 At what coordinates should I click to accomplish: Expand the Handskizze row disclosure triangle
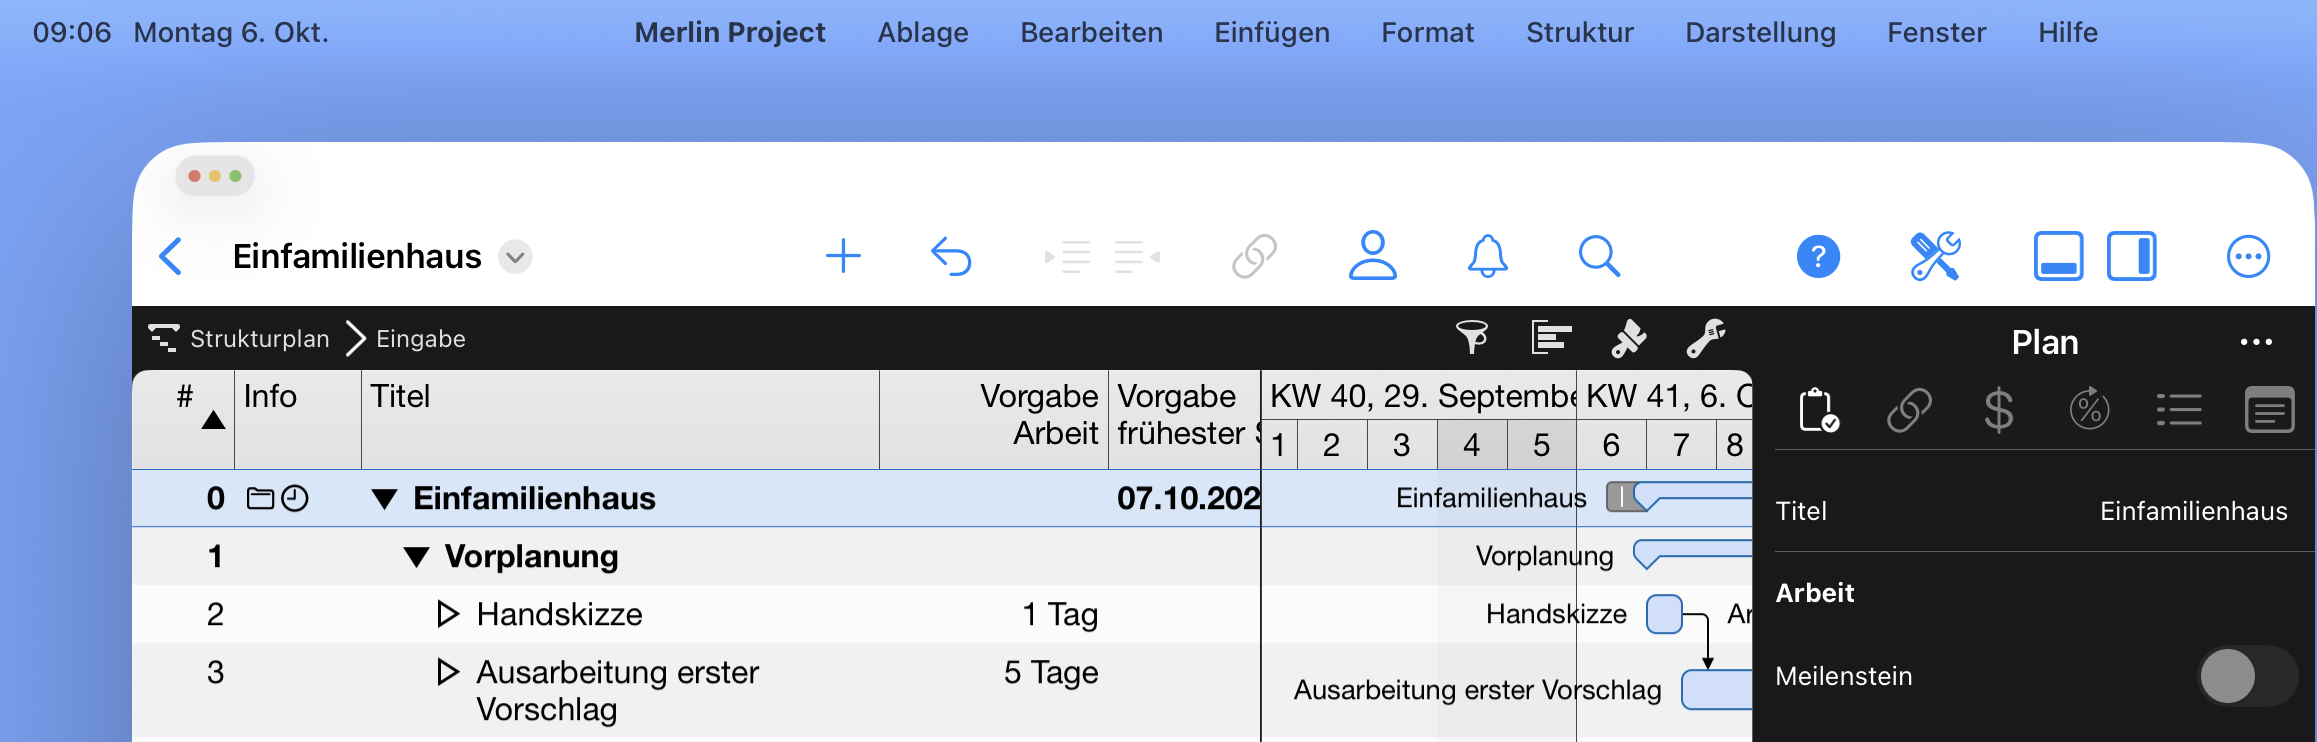[x=447, y=614]
